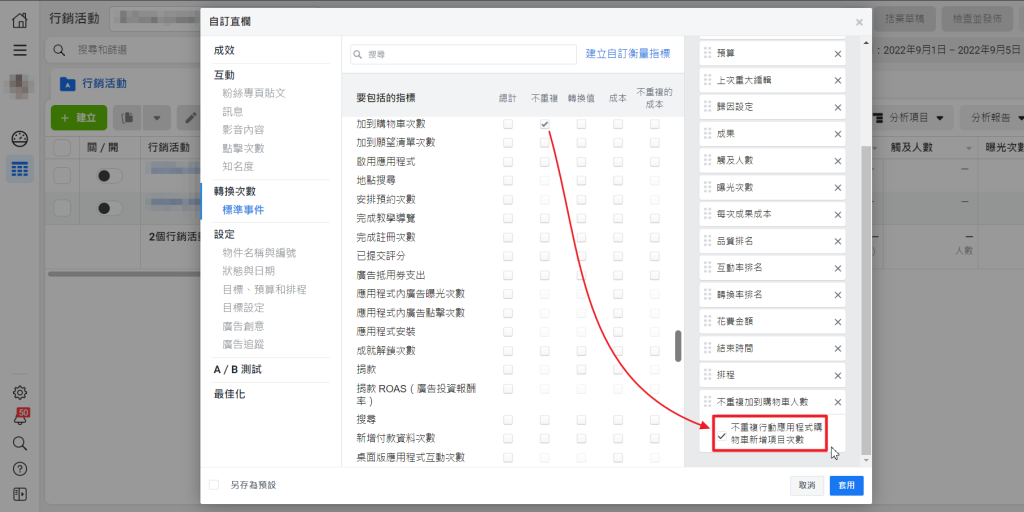The height and width of the screenshot is (512, 1024).
Task: Click the drag handle of 成果 column
Action: point(707,133)
